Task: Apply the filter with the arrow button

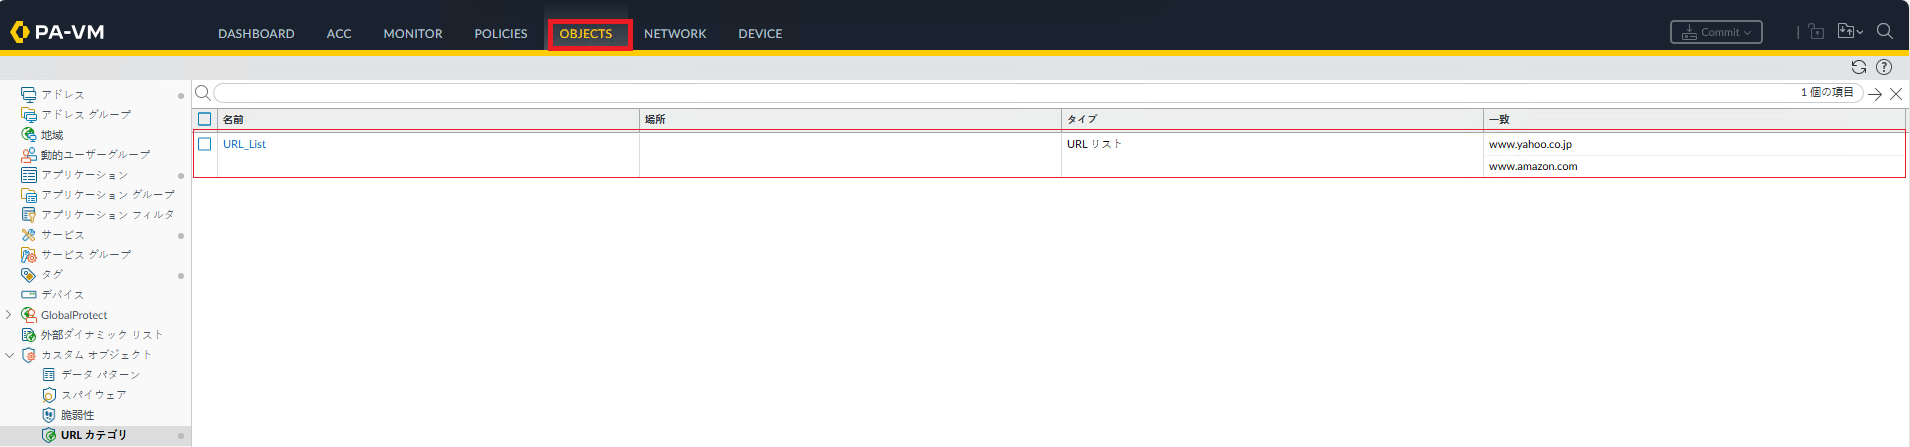Action: [x=1875, y=94]
